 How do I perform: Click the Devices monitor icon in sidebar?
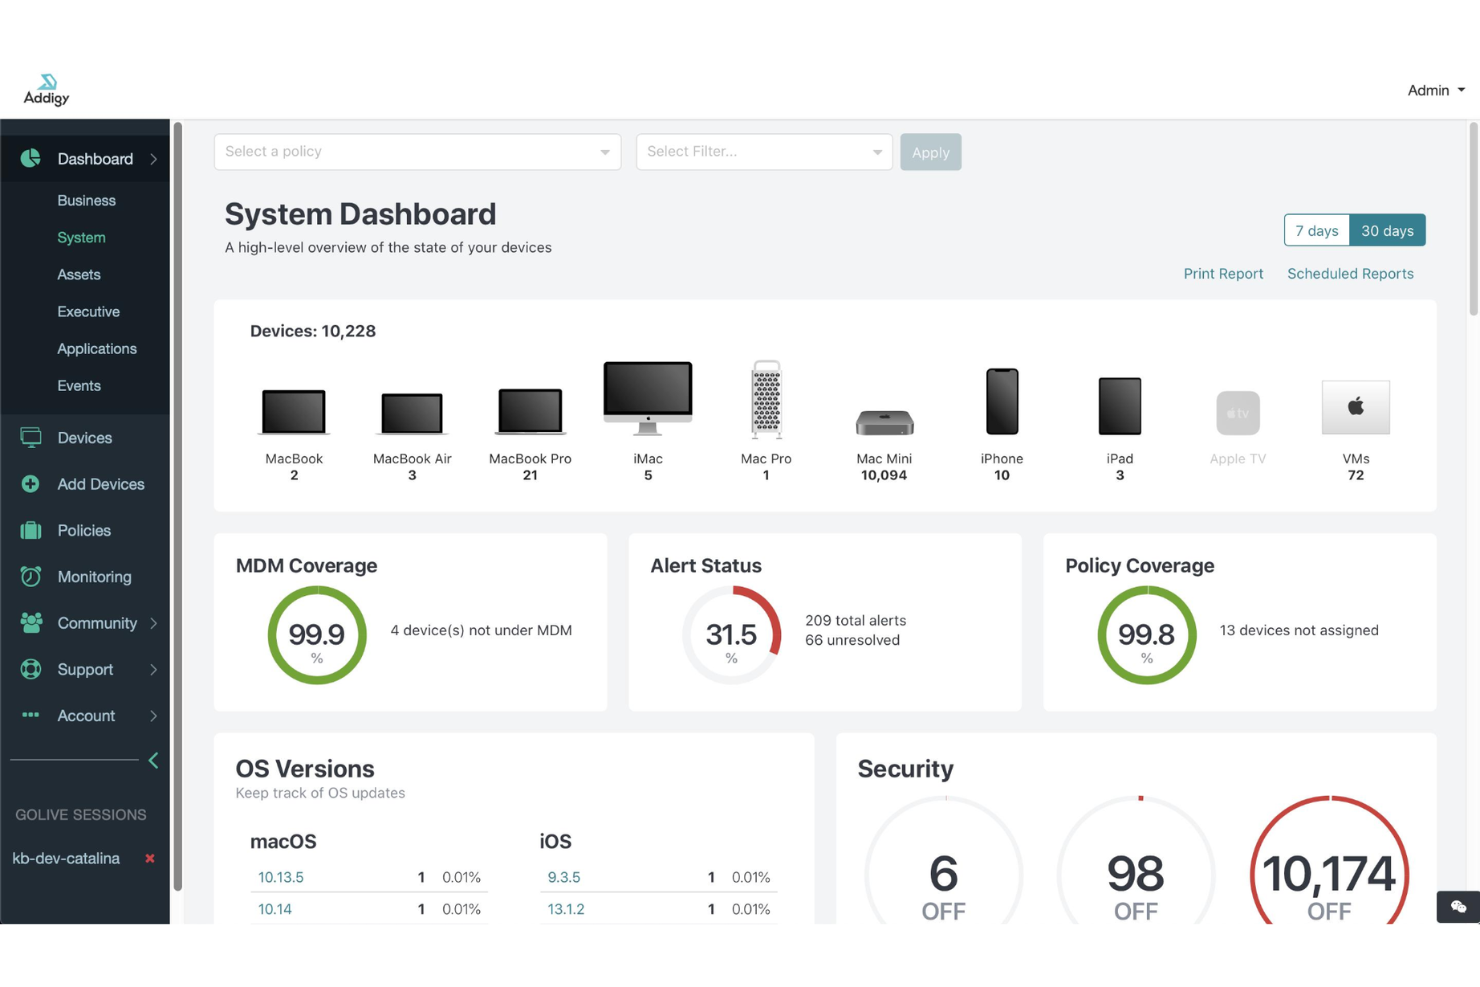(31, 437)
